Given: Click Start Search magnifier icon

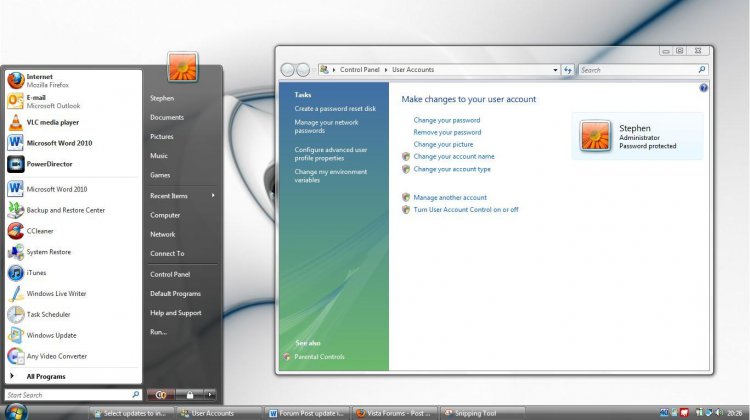Looking at the screenshot, I should [x=136, y=395].
